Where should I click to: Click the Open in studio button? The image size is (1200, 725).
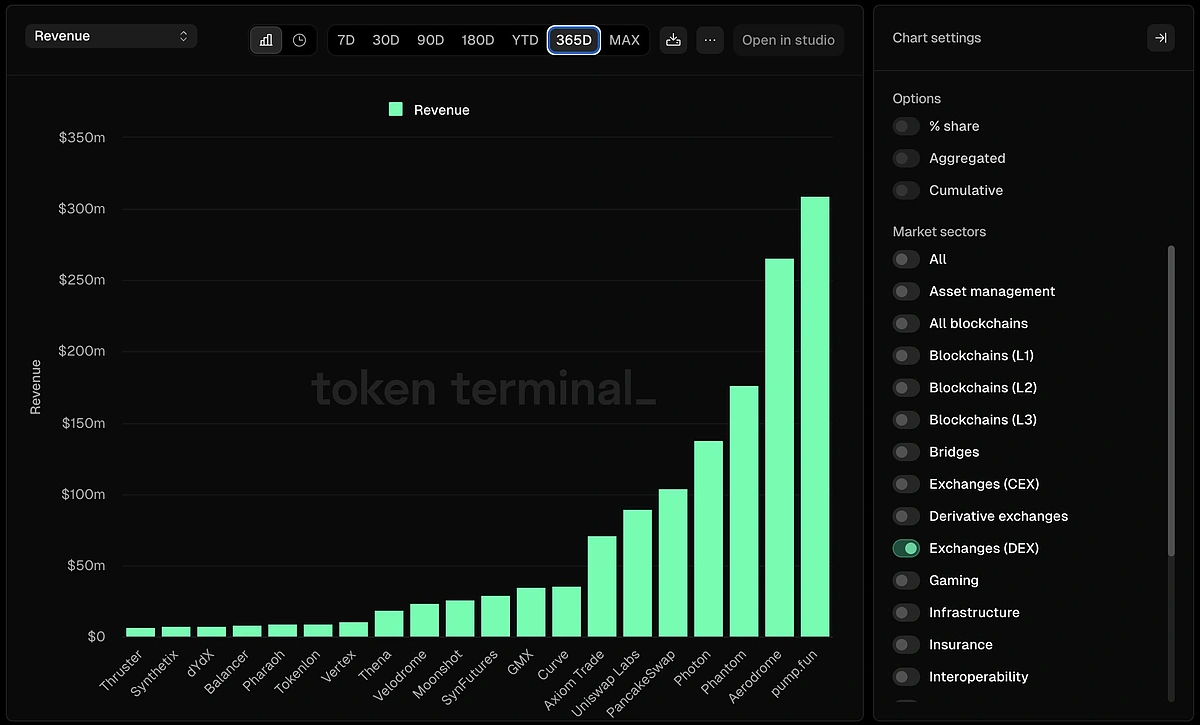pos(788,40)
